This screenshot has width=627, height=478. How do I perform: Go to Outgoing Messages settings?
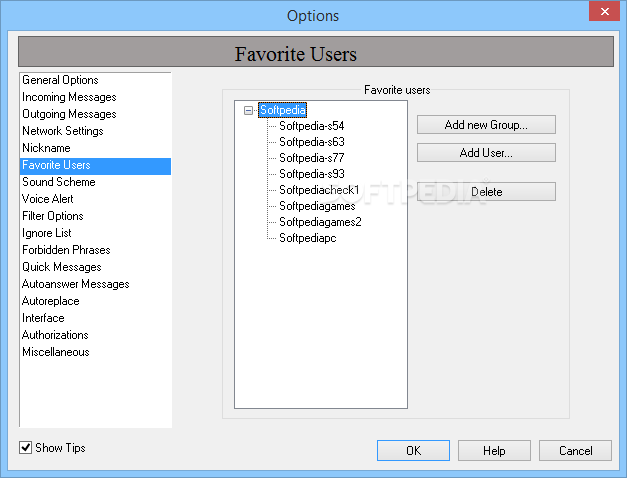[95, 114]
